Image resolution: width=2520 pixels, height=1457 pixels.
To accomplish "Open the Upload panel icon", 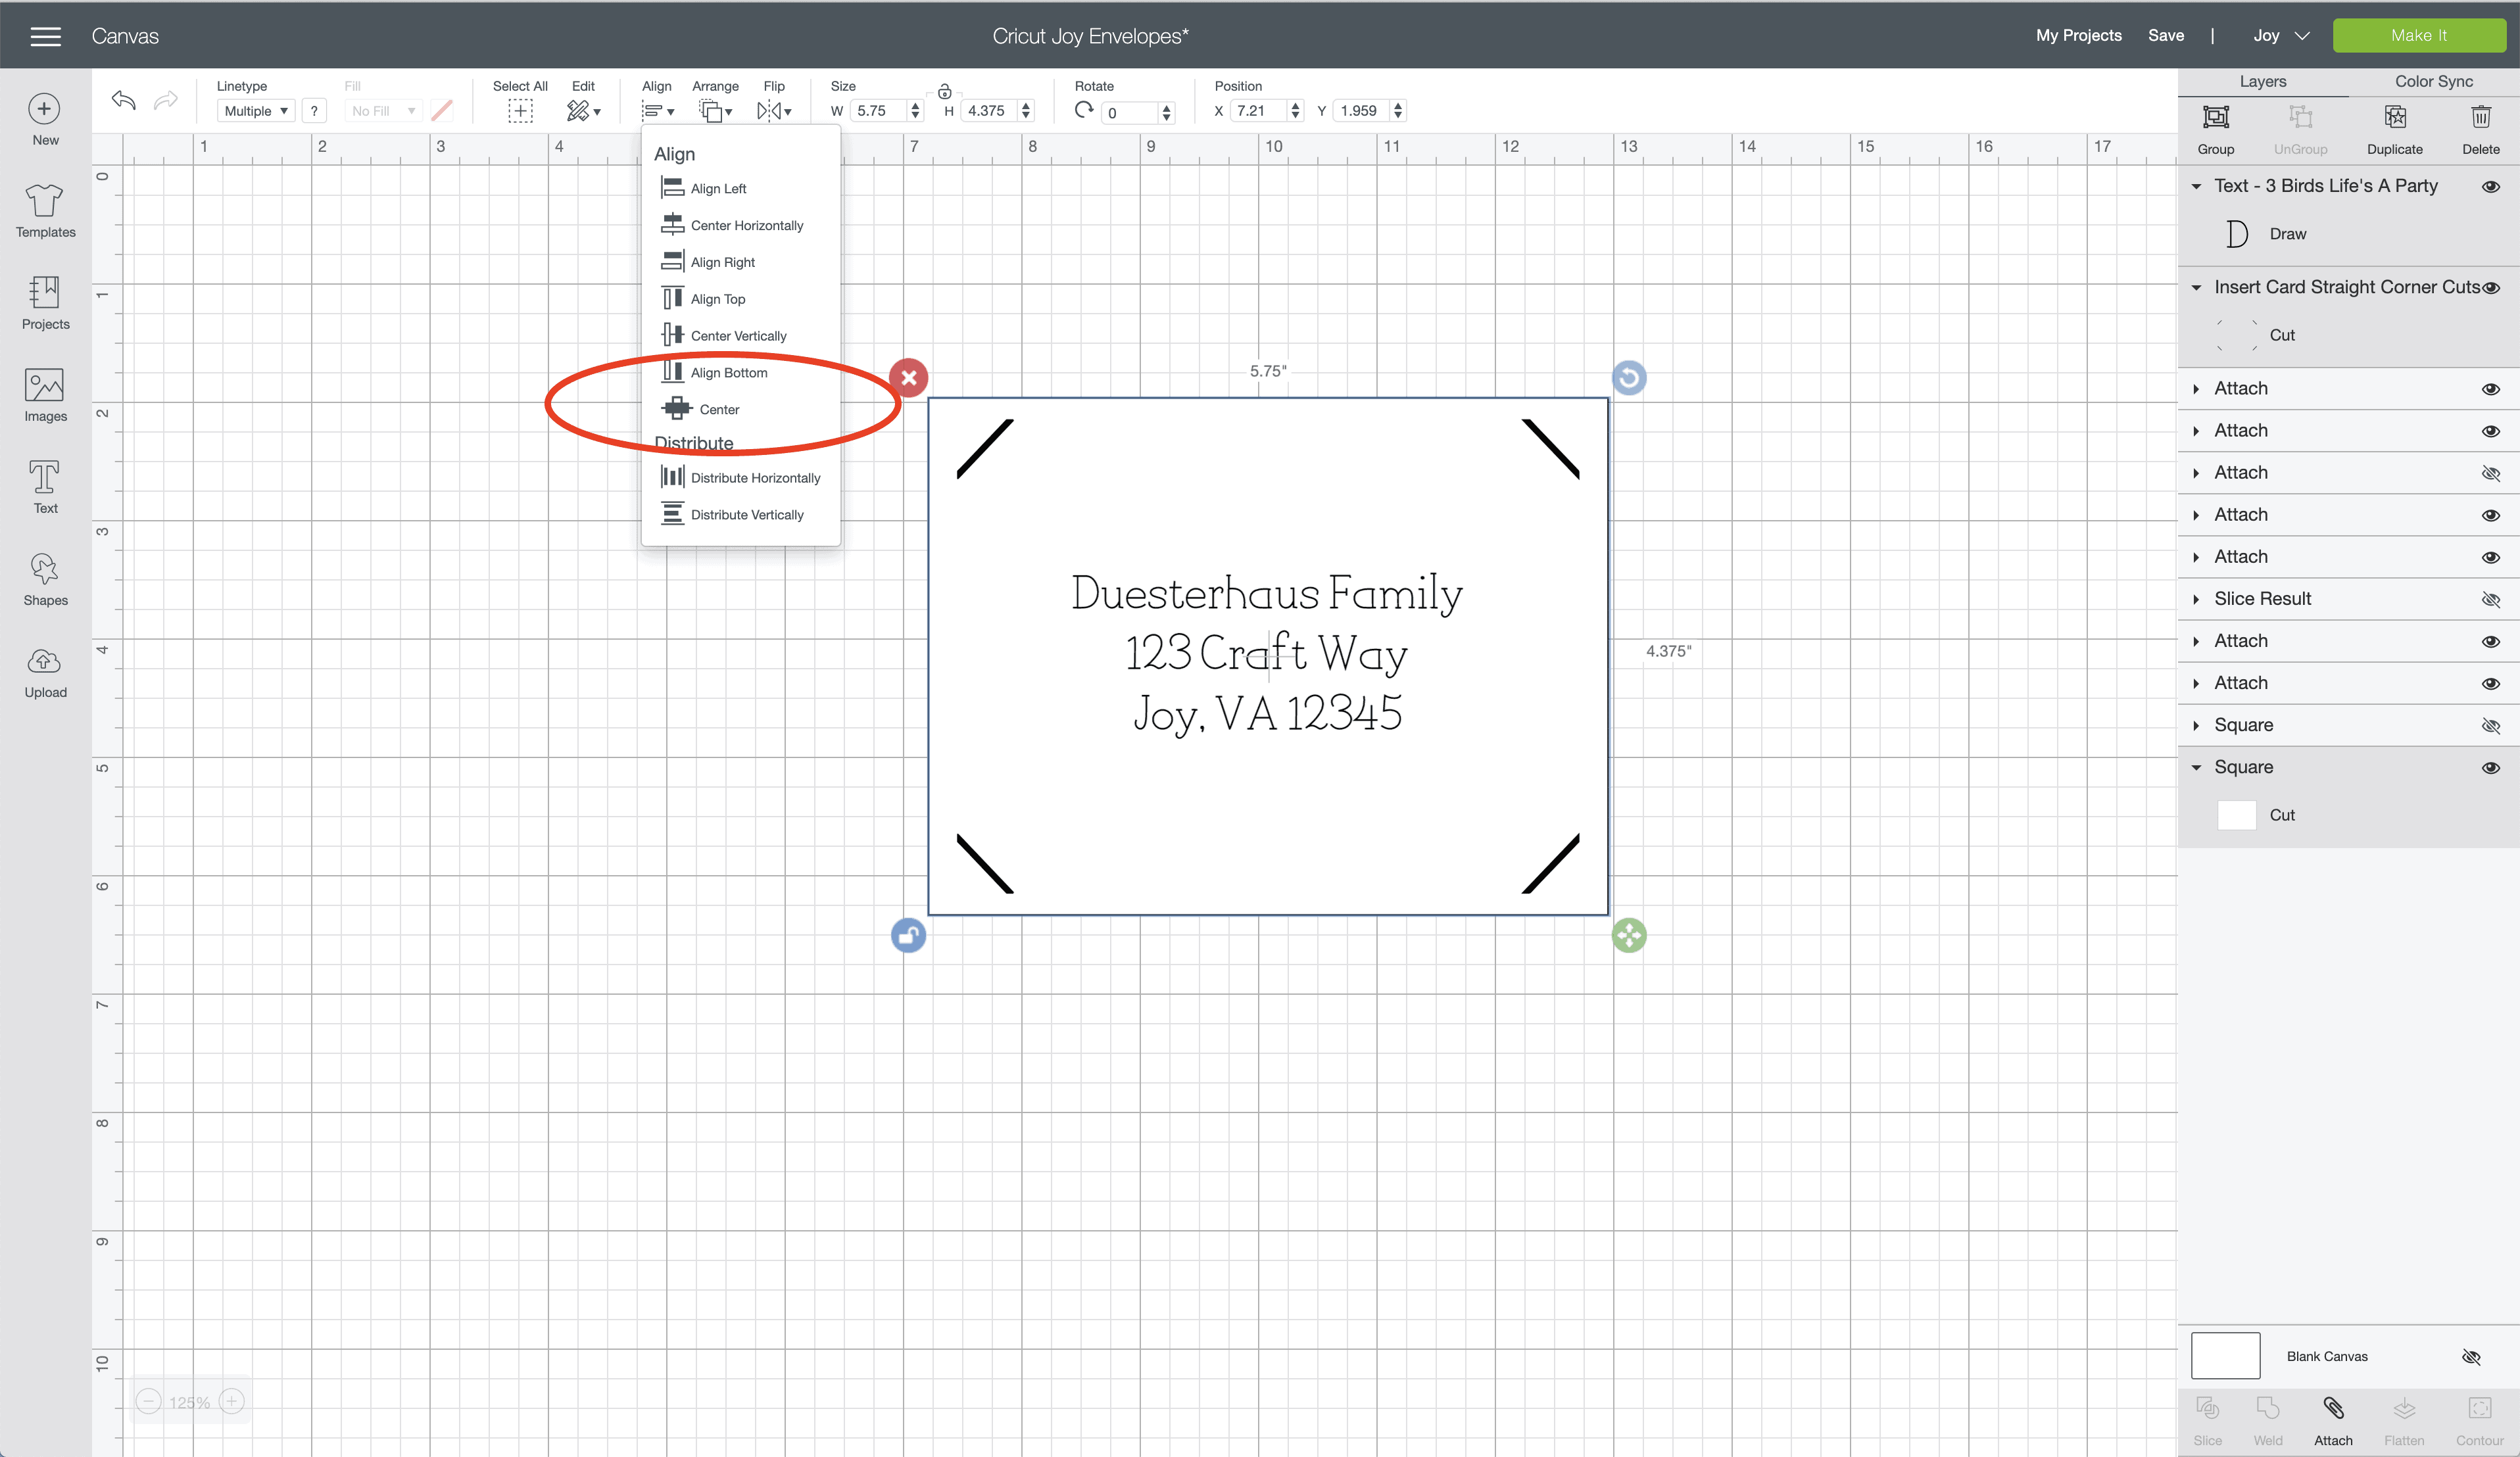I will 45,673.
